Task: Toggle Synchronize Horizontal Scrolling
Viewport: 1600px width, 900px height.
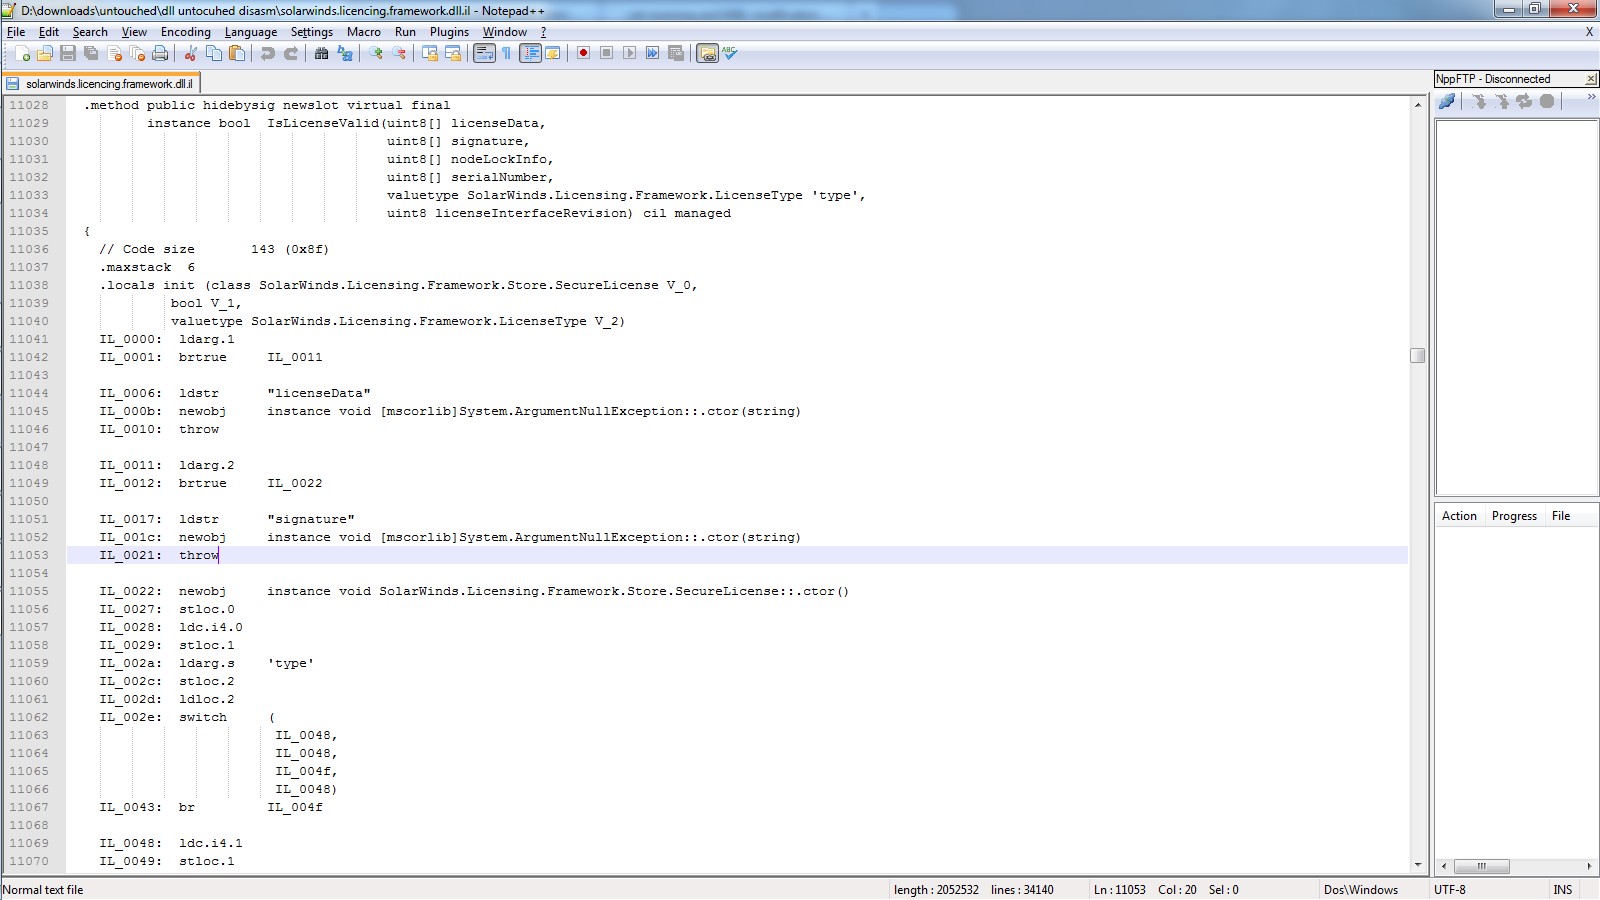Action: click(453, 54)
